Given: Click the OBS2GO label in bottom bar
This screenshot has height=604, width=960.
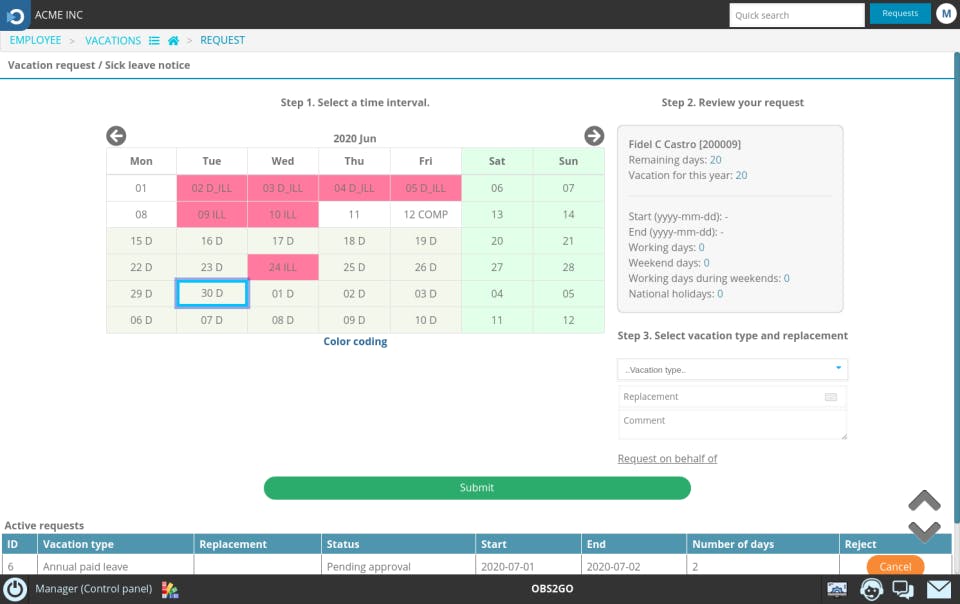Looking at the screenshot, I should point(552,589).
